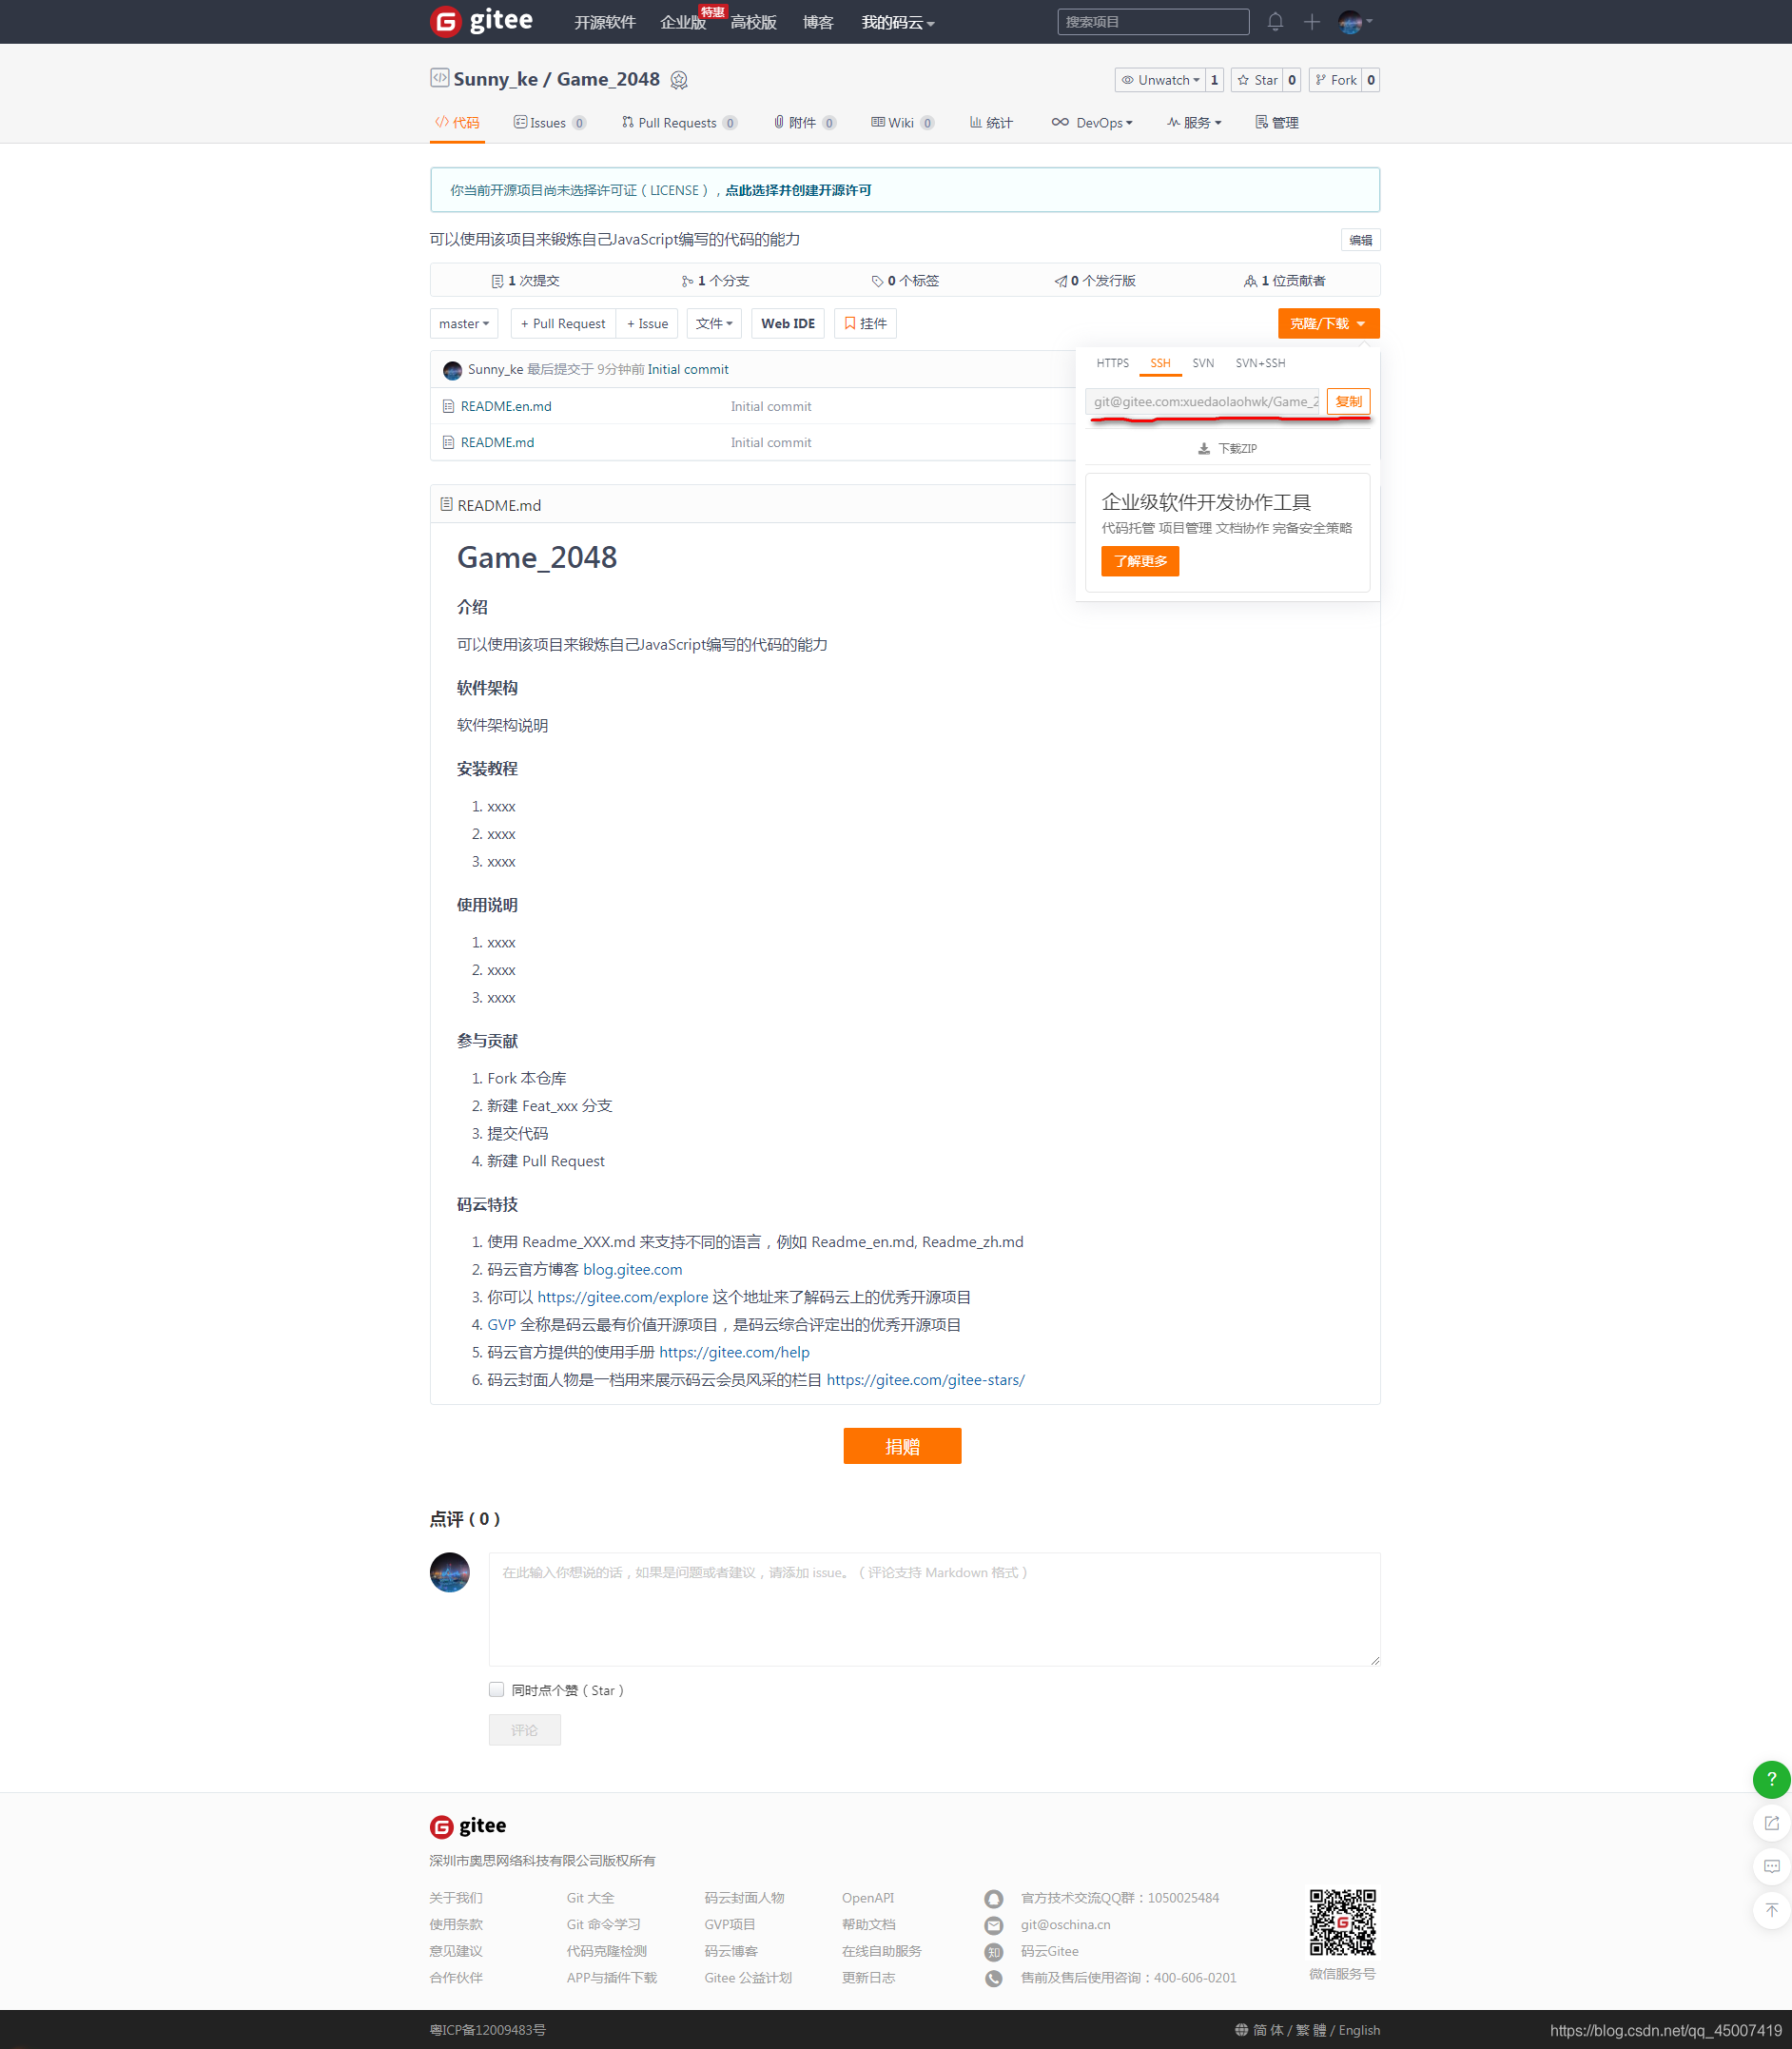Select the SVN clone tab
The image size is (1792, 2049).
click(x=1203, y=363)
